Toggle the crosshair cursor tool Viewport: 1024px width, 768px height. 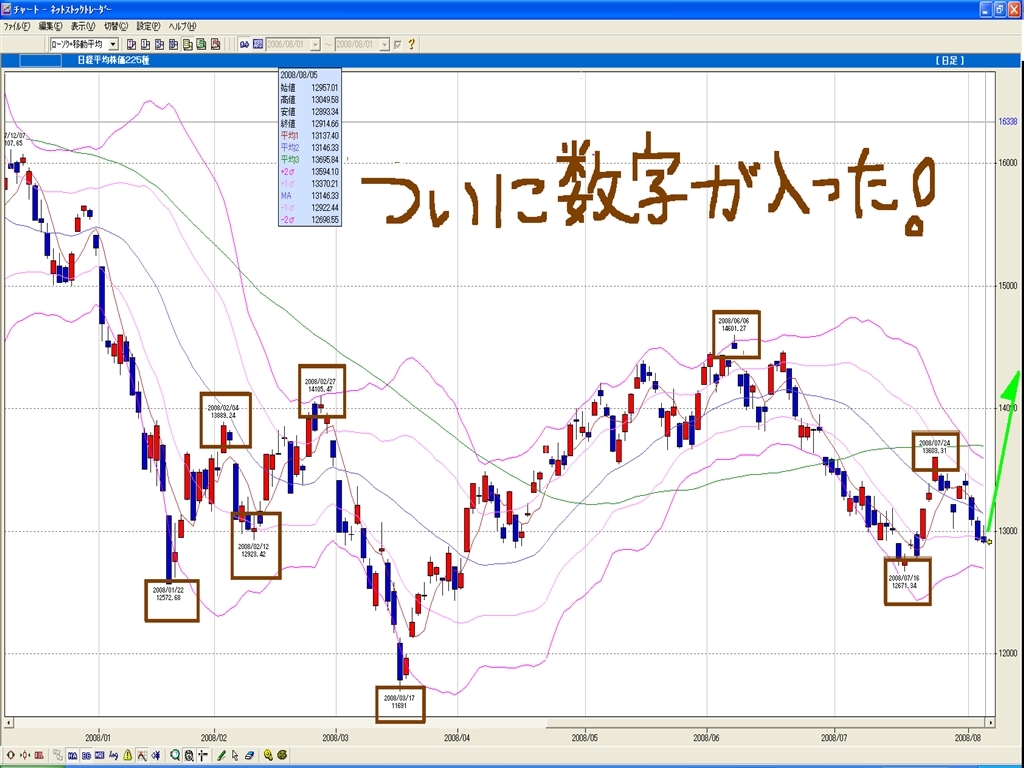point(202,756)
